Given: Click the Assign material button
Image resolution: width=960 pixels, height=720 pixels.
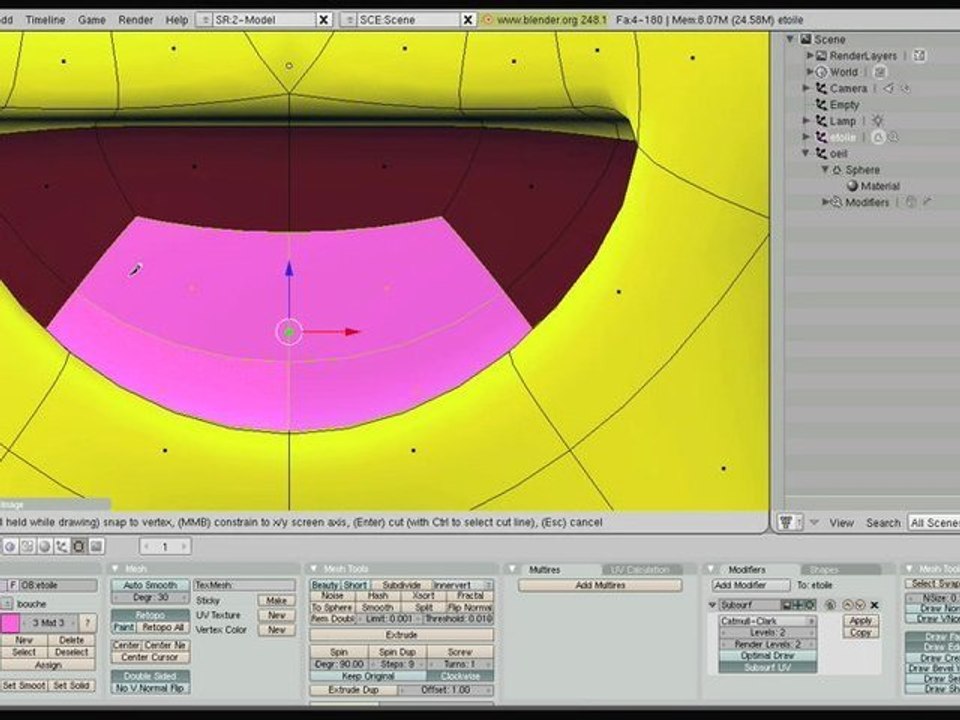Looking at the screenshot, I should point(48,664).
